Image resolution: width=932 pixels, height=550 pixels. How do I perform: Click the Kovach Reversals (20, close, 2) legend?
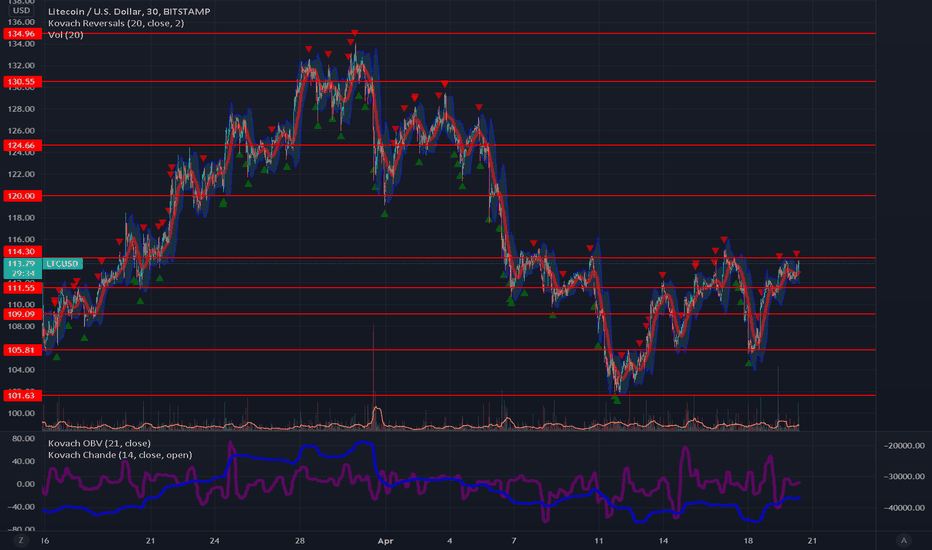click(116, 23)
